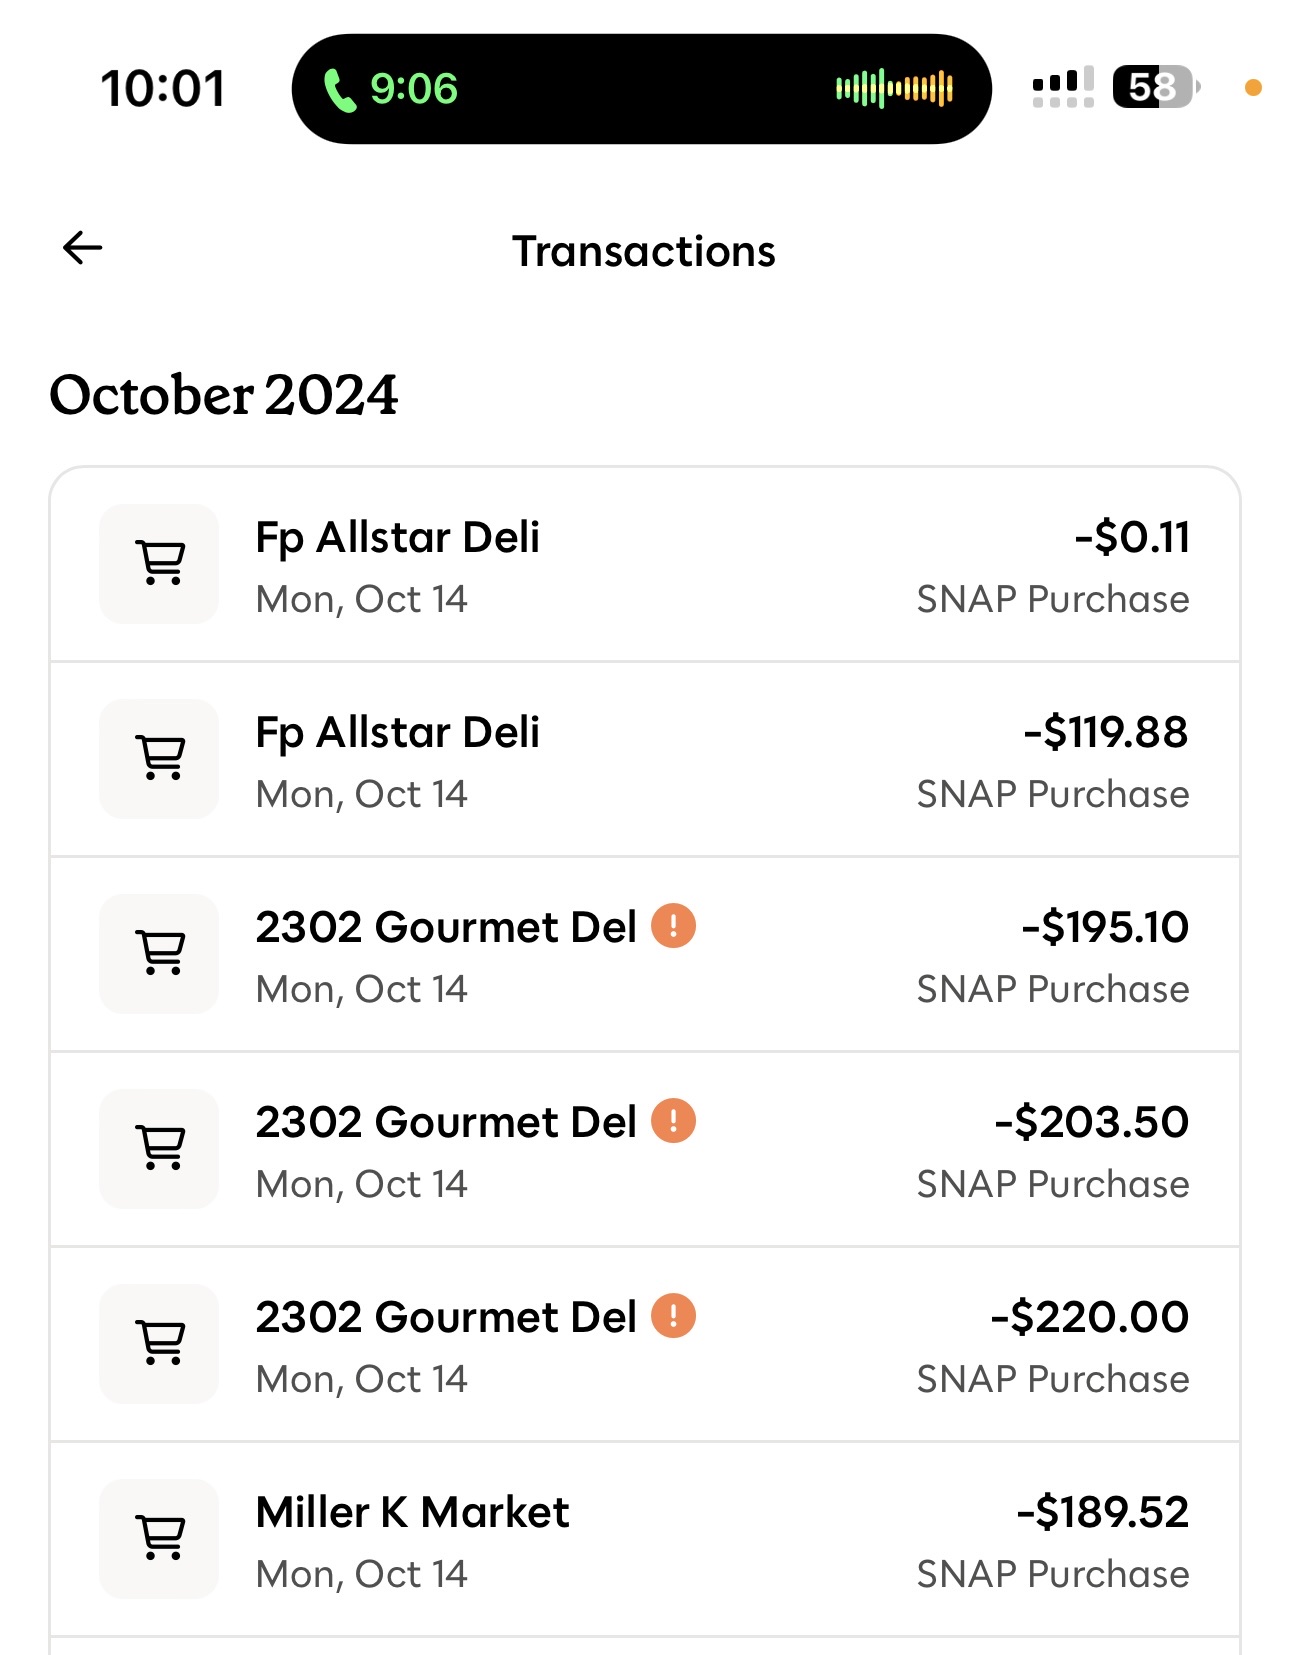
Task: Tap cart icon for $203.50 Gourmet Del purchase
Action: click(x=159, y=1148)
